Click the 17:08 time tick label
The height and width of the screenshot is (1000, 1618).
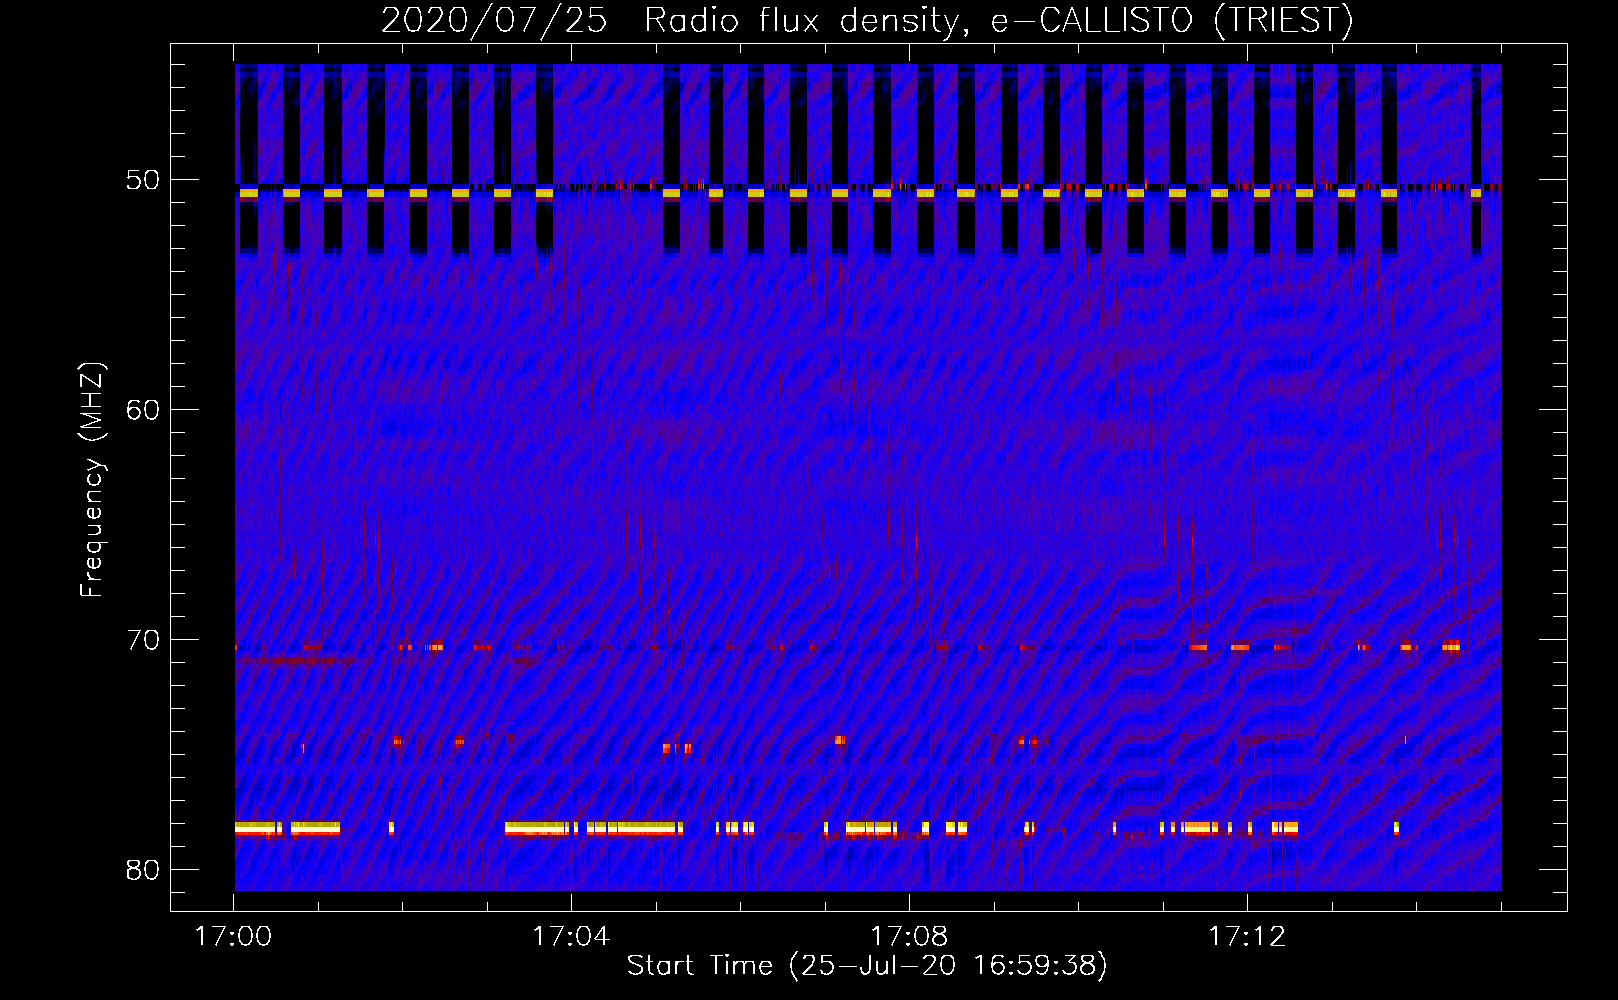[x=909, y=937]
